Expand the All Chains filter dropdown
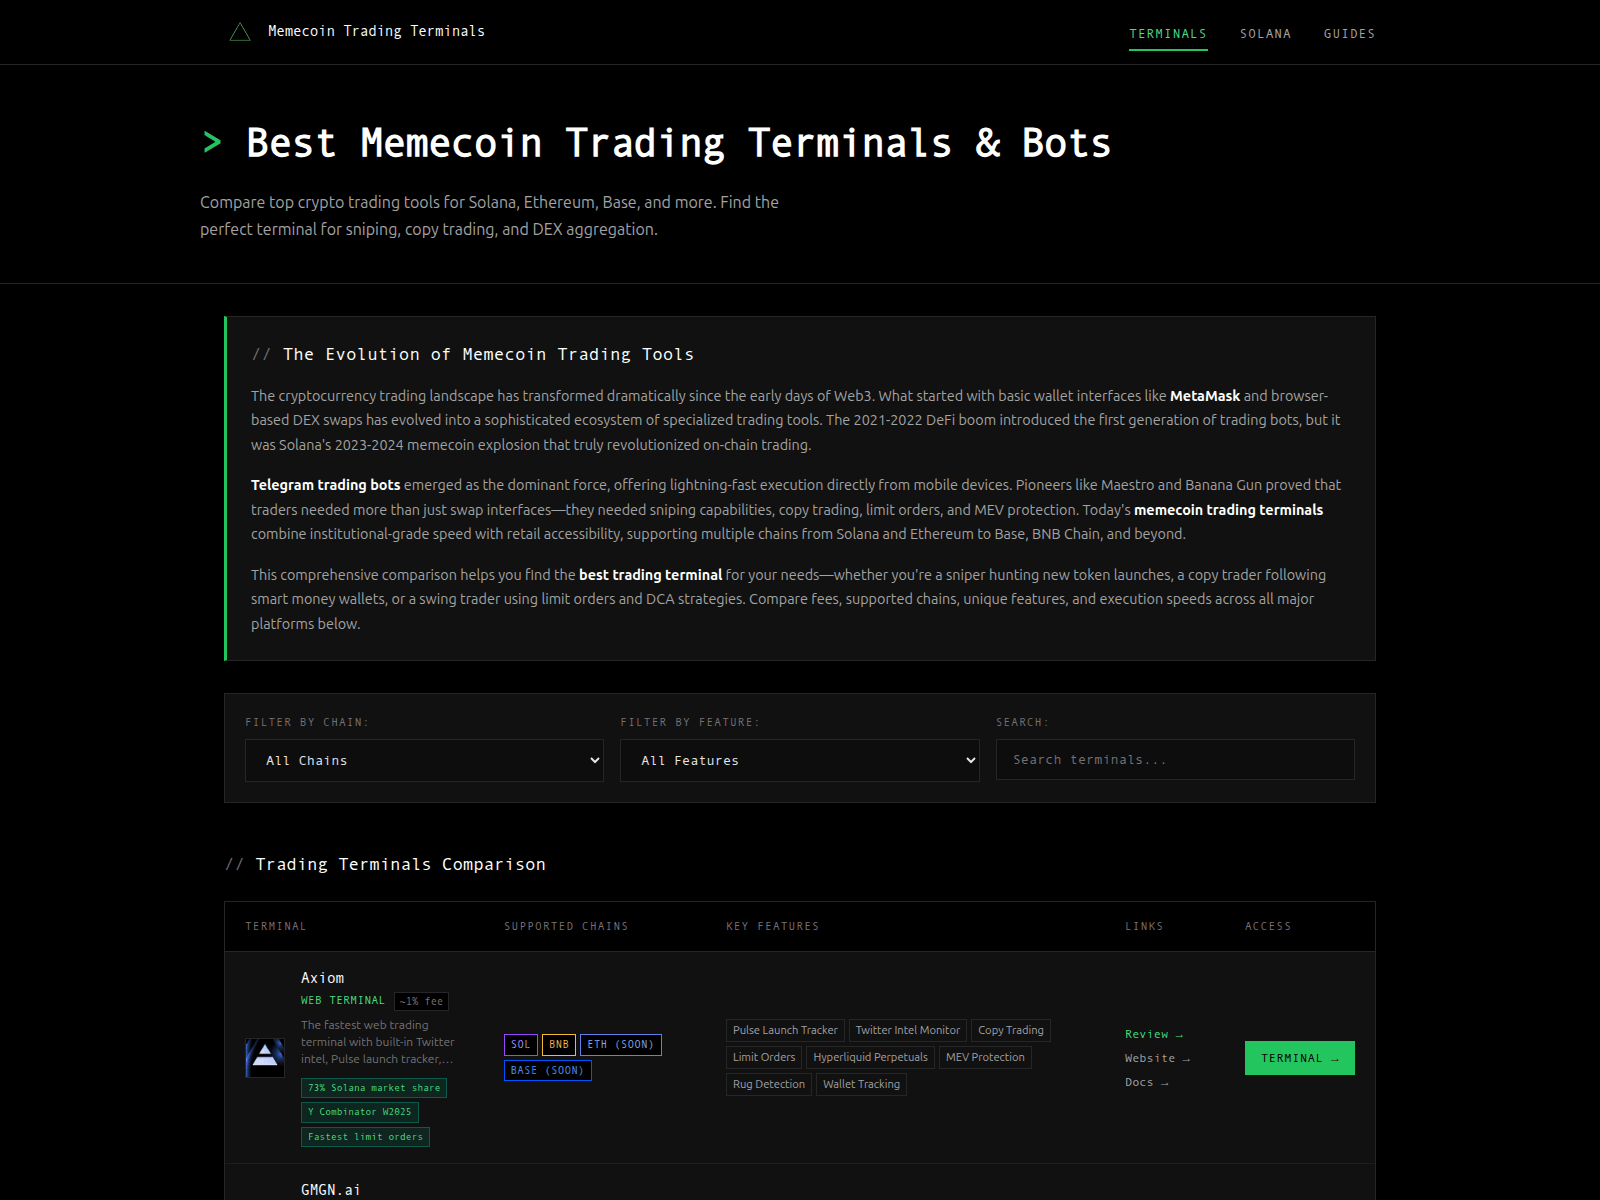 coord(424,760)
